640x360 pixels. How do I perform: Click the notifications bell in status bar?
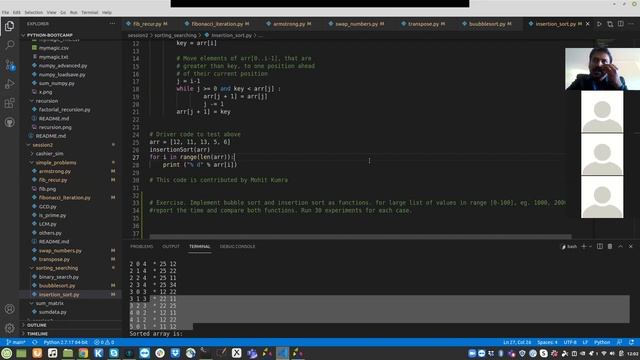631,342
